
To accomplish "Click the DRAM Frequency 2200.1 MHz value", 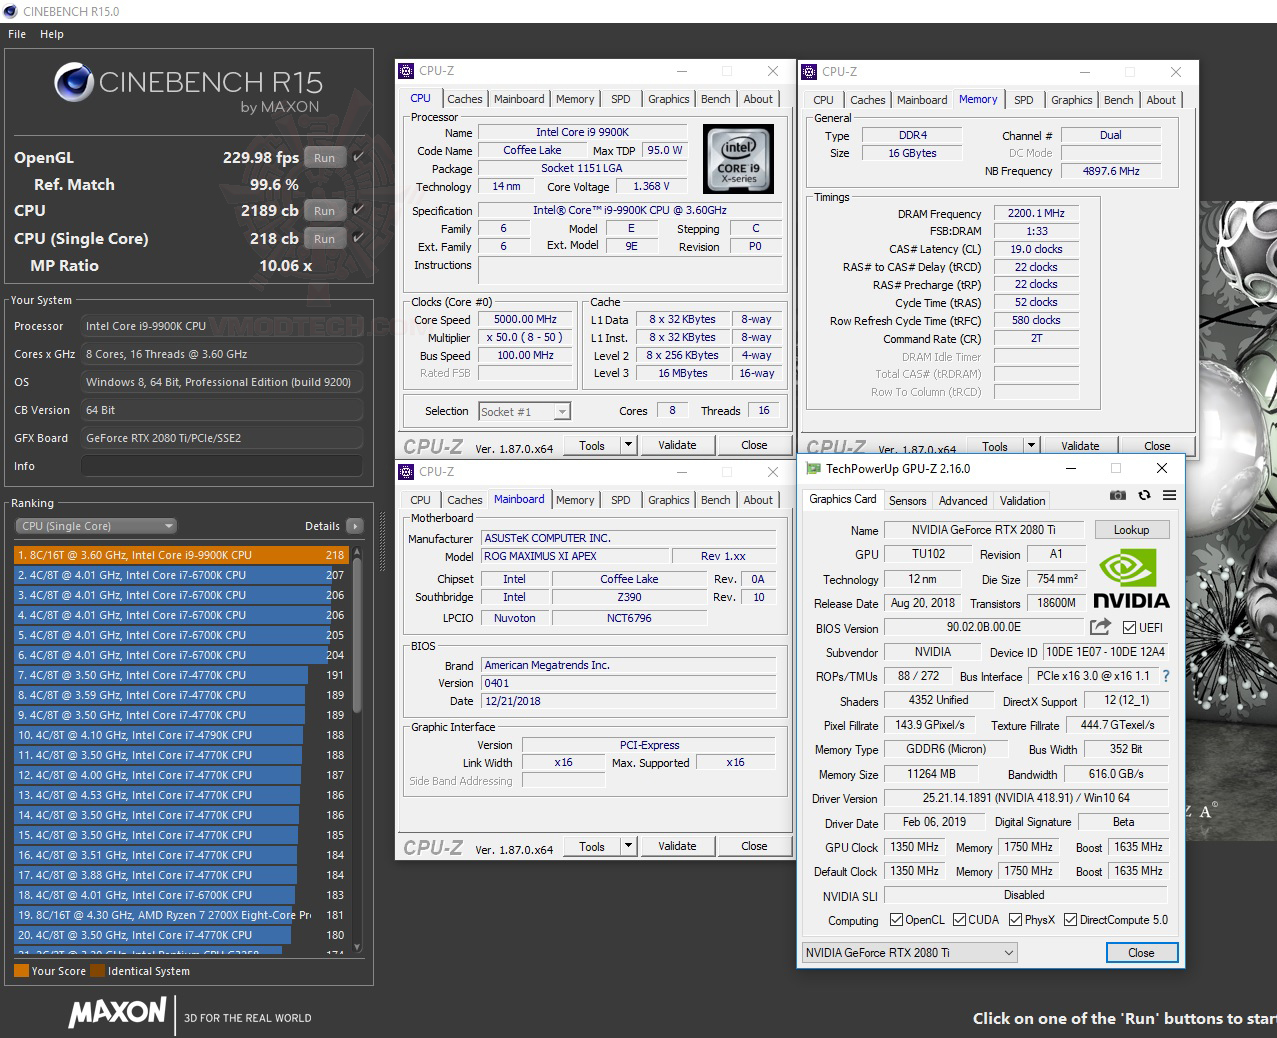I will (x=1036, y=213).
